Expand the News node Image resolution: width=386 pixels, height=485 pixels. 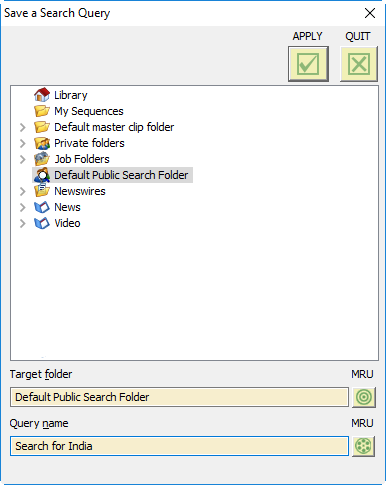tap(22, 207)
